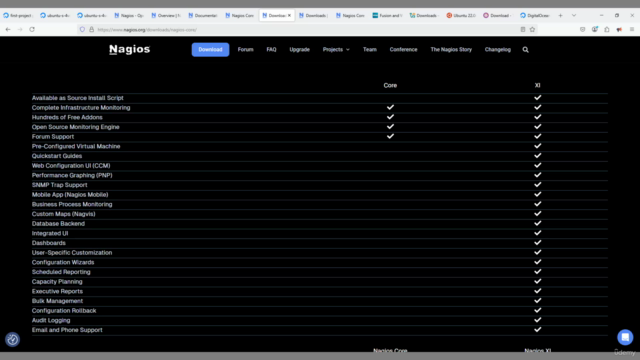This screenshot has width=640, height=360.
Task: Click 'Scheduled Reporting' text
Action: 61,272
